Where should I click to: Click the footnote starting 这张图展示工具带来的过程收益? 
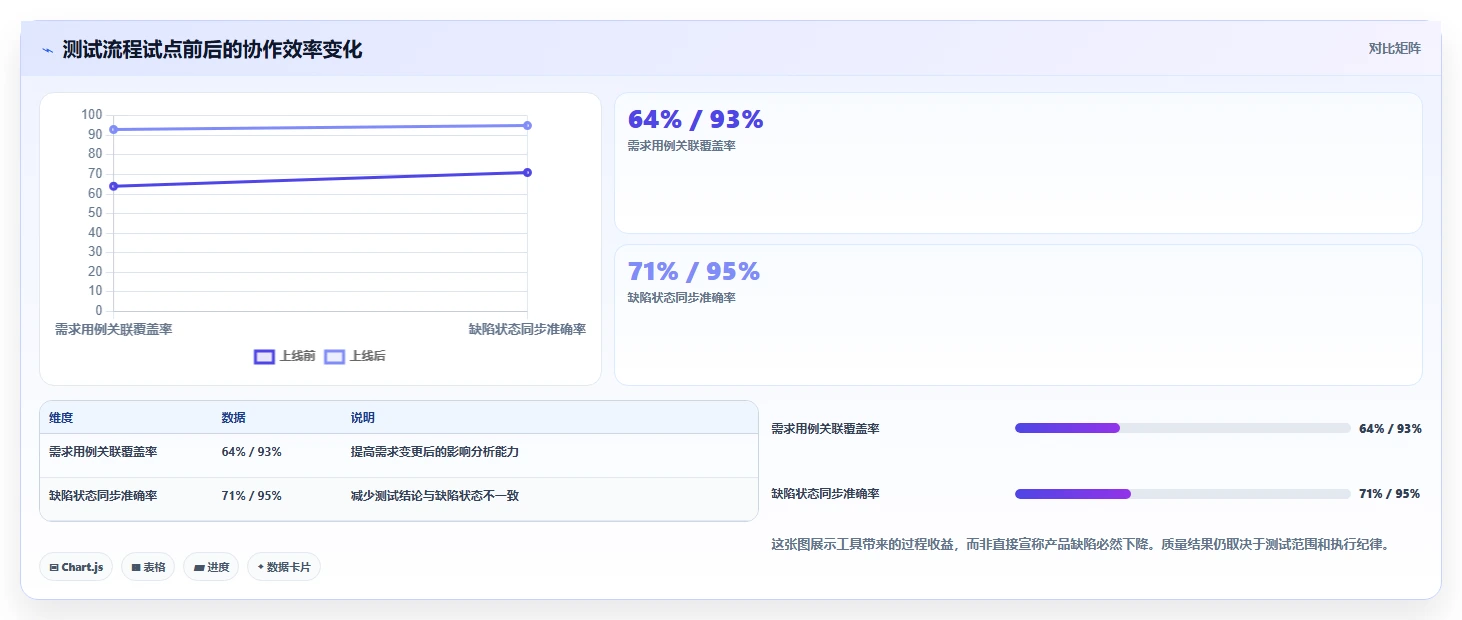point(1081,545)
